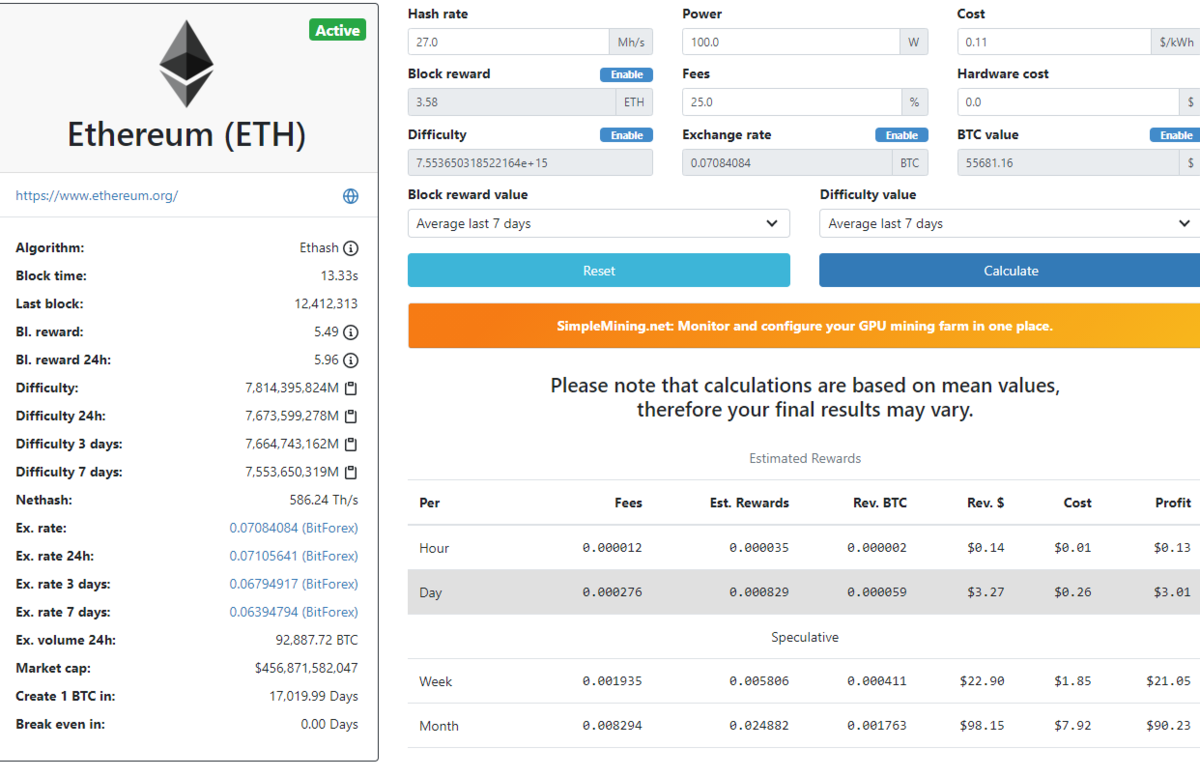Image resolution: width=1200 pixels, height=777 pixels.
Task: Select the Week row in rewards table
Action: tap(804, 681)
